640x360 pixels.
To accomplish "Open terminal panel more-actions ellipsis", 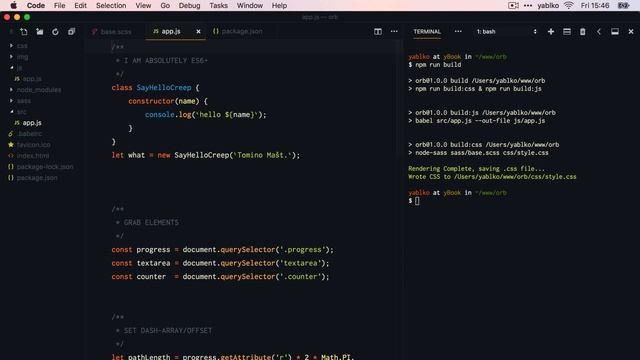I will [458, 31].
